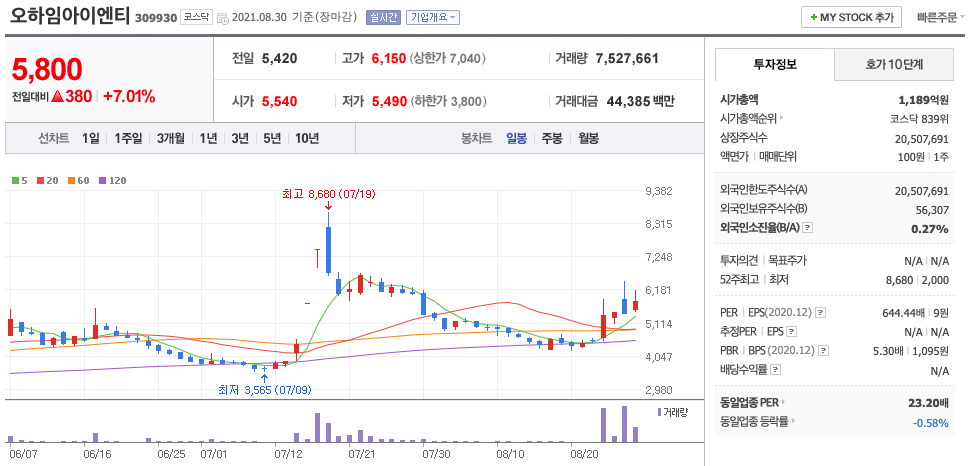The width and height of the screenshot is (973, 466).
Task: Select the 1년 line chart period
Action: 208,138
